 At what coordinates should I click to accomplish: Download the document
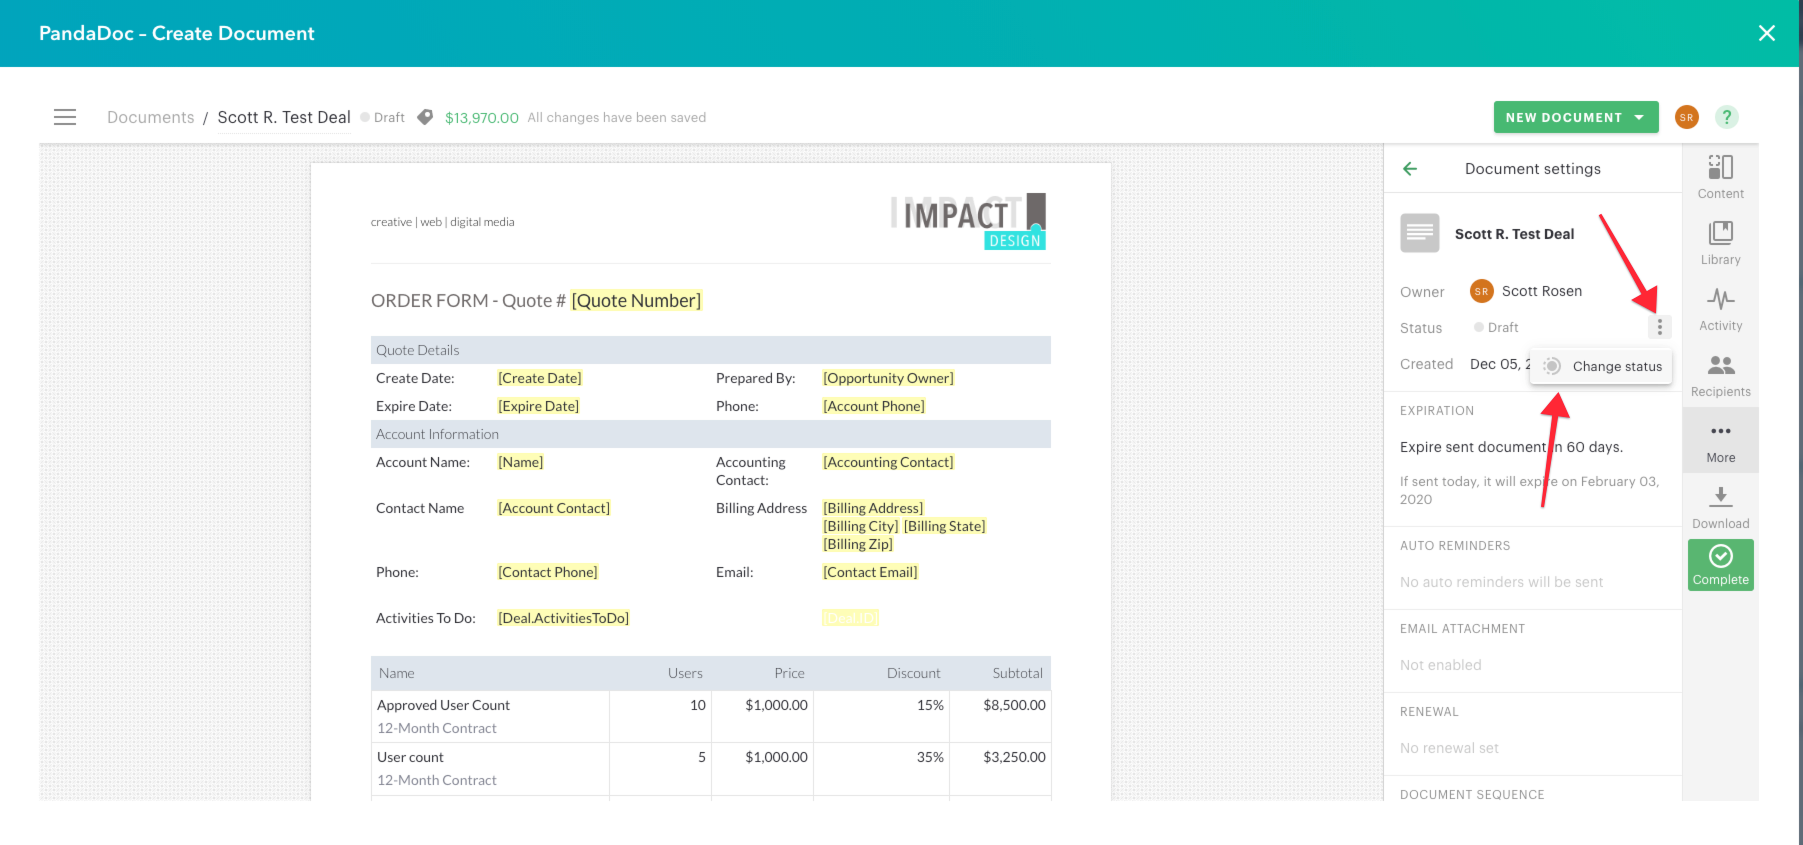coord(1720,507)
